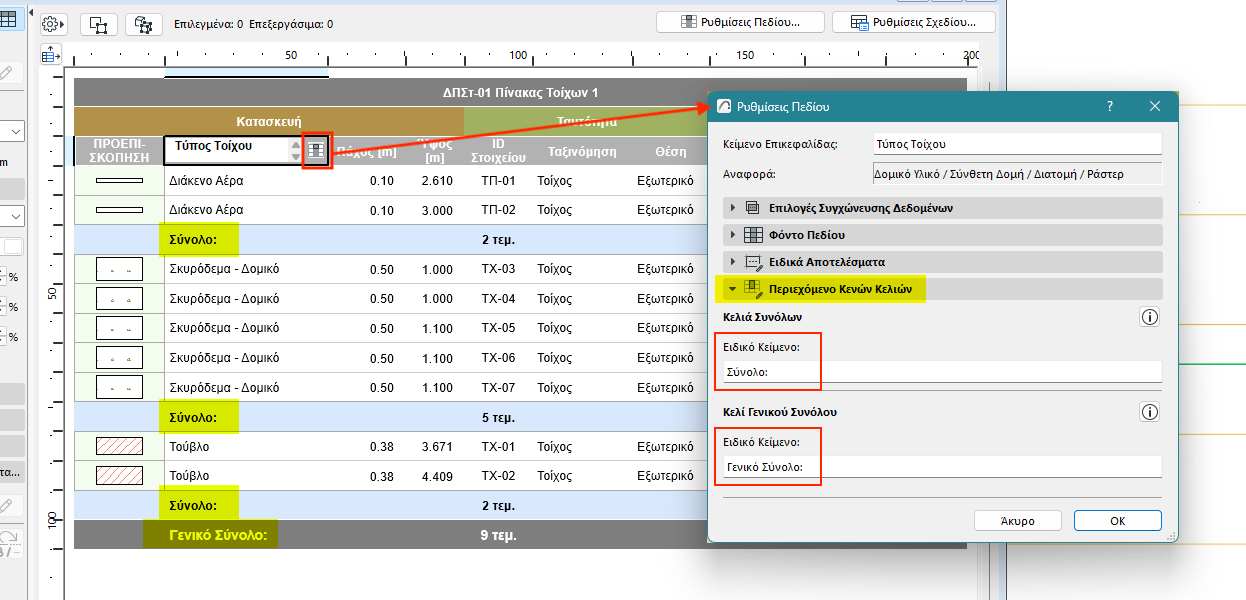Viewport: 1246px width, 600px height.
Task: Click the Επεξεργάσιμα: 0 status text
Action: 291,23
